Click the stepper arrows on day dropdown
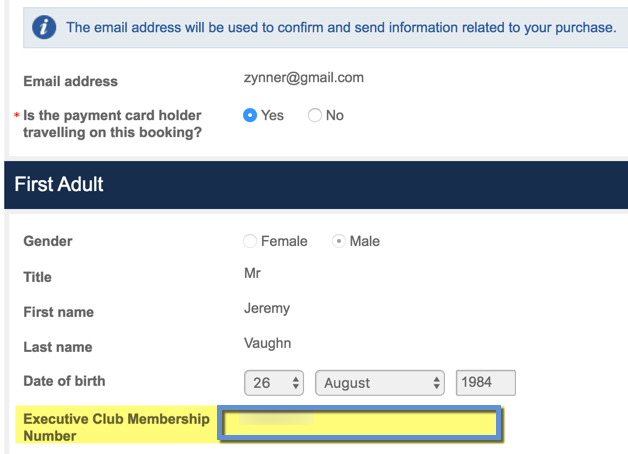 click(x=296, y=383)
